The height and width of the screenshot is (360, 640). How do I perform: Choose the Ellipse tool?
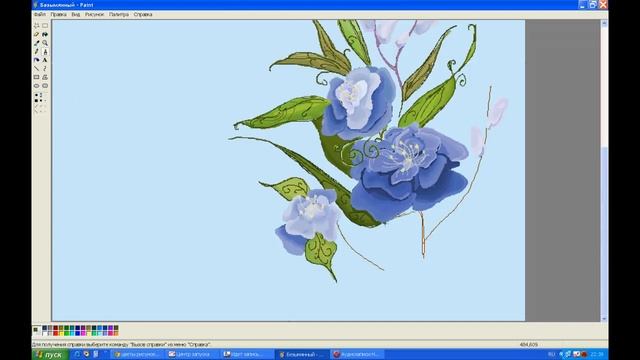point(36,86)
